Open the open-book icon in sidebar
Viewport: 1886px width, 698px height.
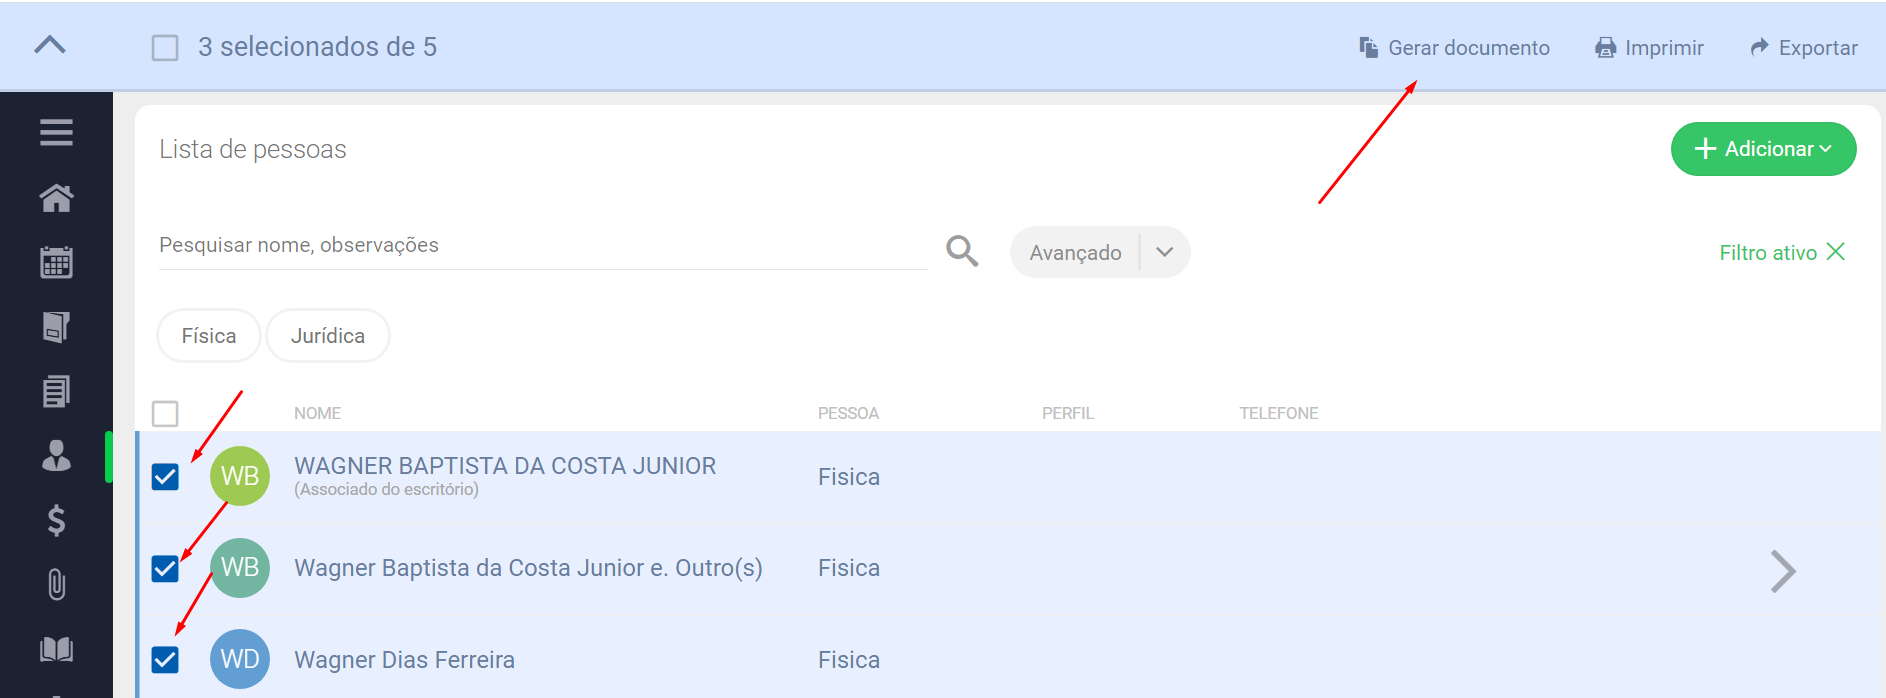pyautogui.click(x=56, y=649)
